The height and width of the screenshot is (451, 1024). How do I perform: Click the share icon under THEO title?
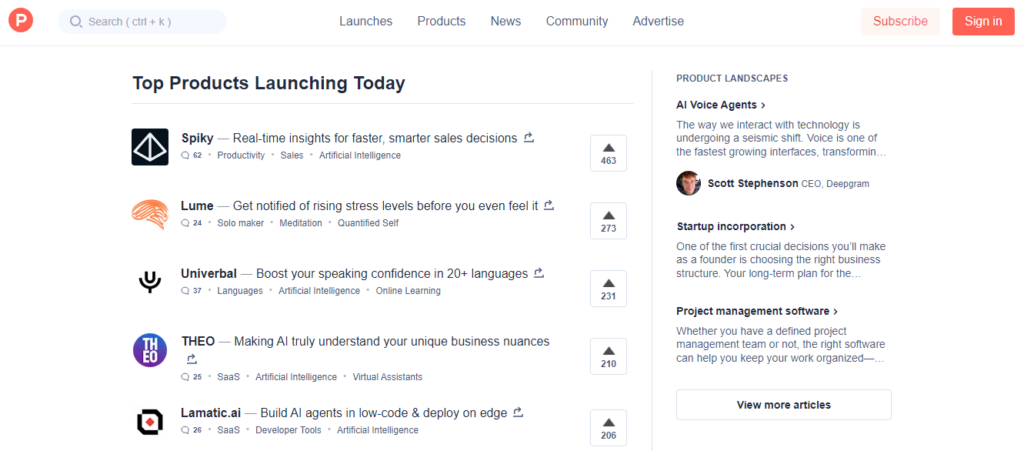(191, 359)
